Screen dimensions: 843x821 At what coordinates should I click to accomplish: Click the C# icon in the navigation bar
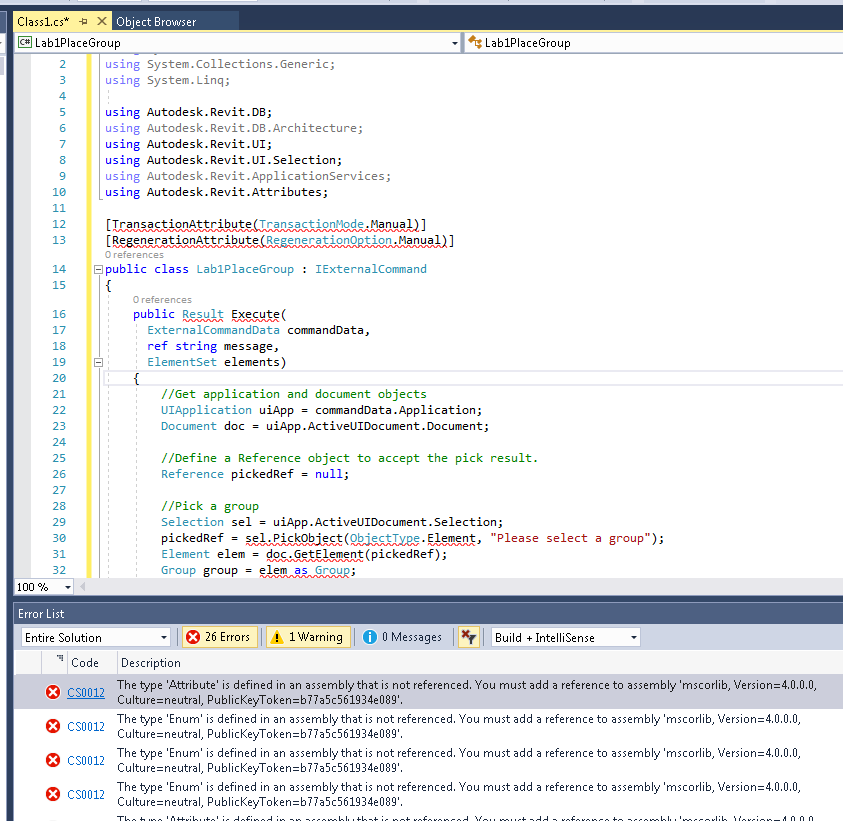pyautogui.click(x=25, y=42)
